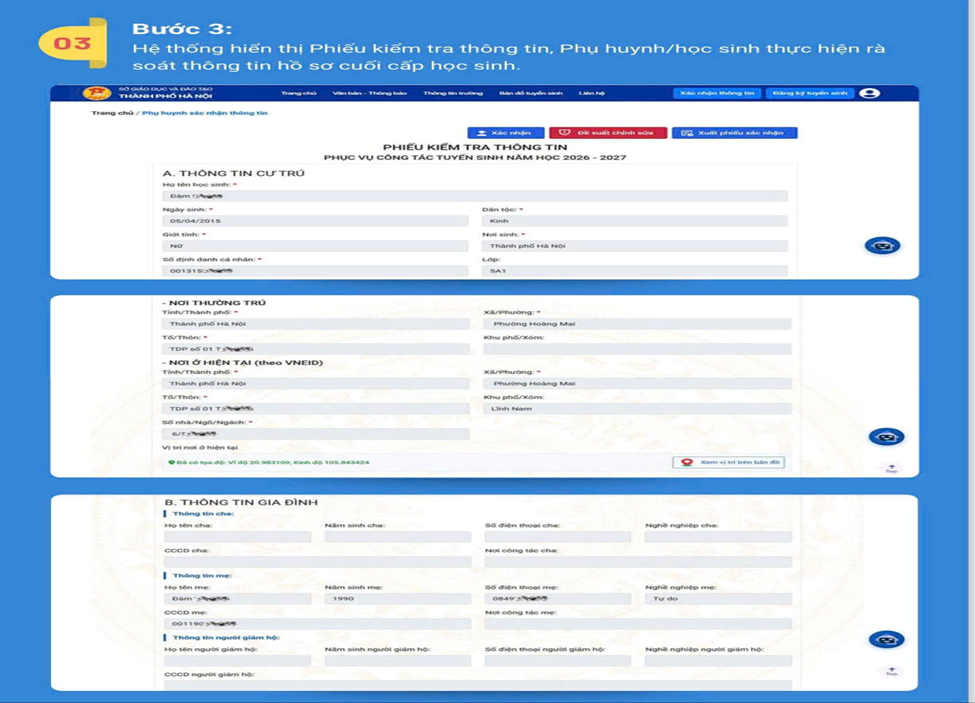
Task: Open the "Dân tộc" field
Action: 634,221
